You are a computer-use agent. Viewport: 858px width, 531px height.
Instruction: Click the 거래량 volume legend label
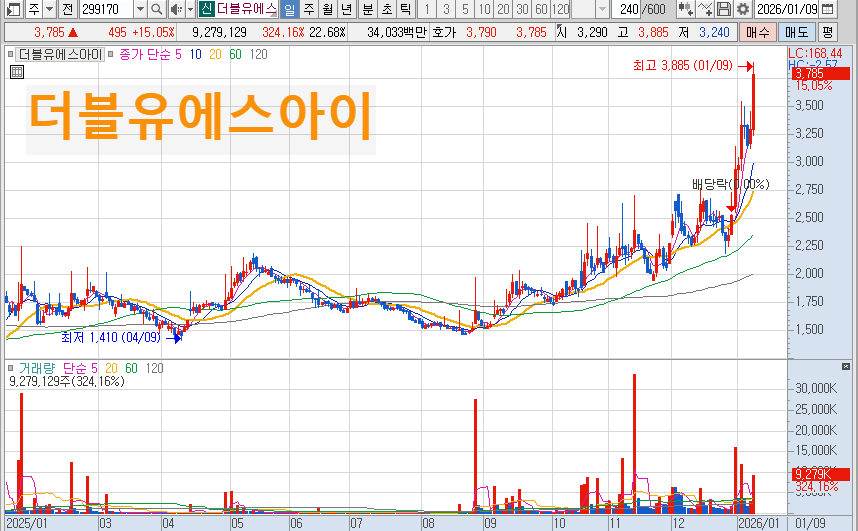37,368
